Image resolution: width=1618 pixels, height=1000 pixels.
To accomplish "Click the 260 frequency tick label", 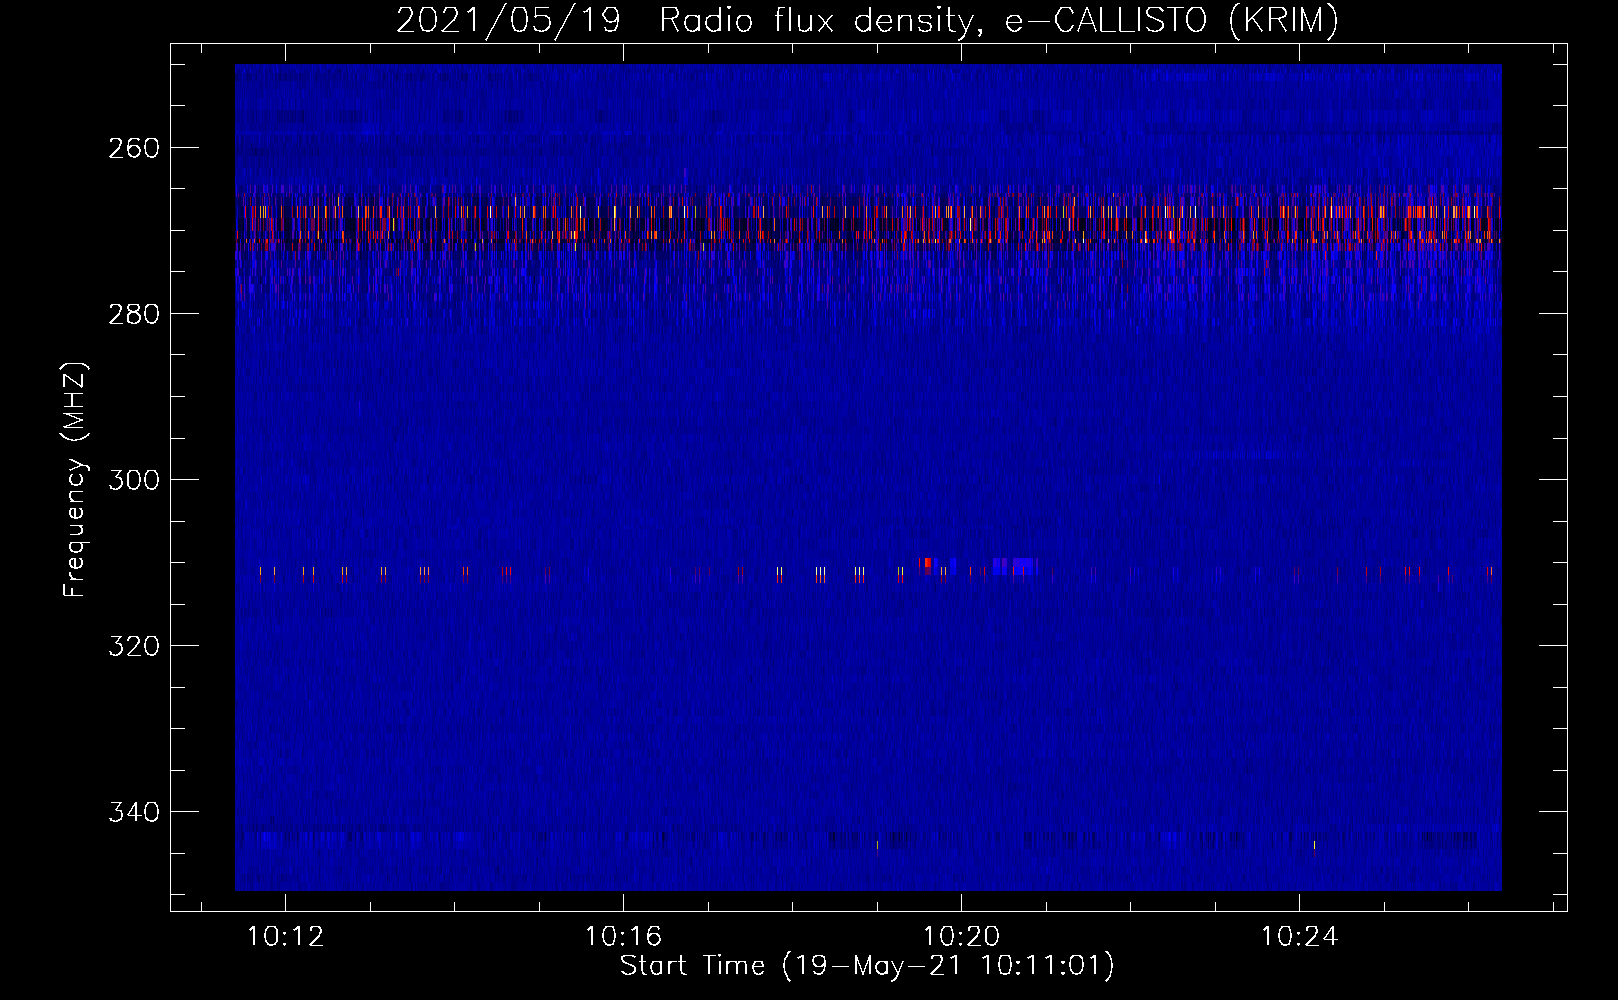I will tap(134, 148).
